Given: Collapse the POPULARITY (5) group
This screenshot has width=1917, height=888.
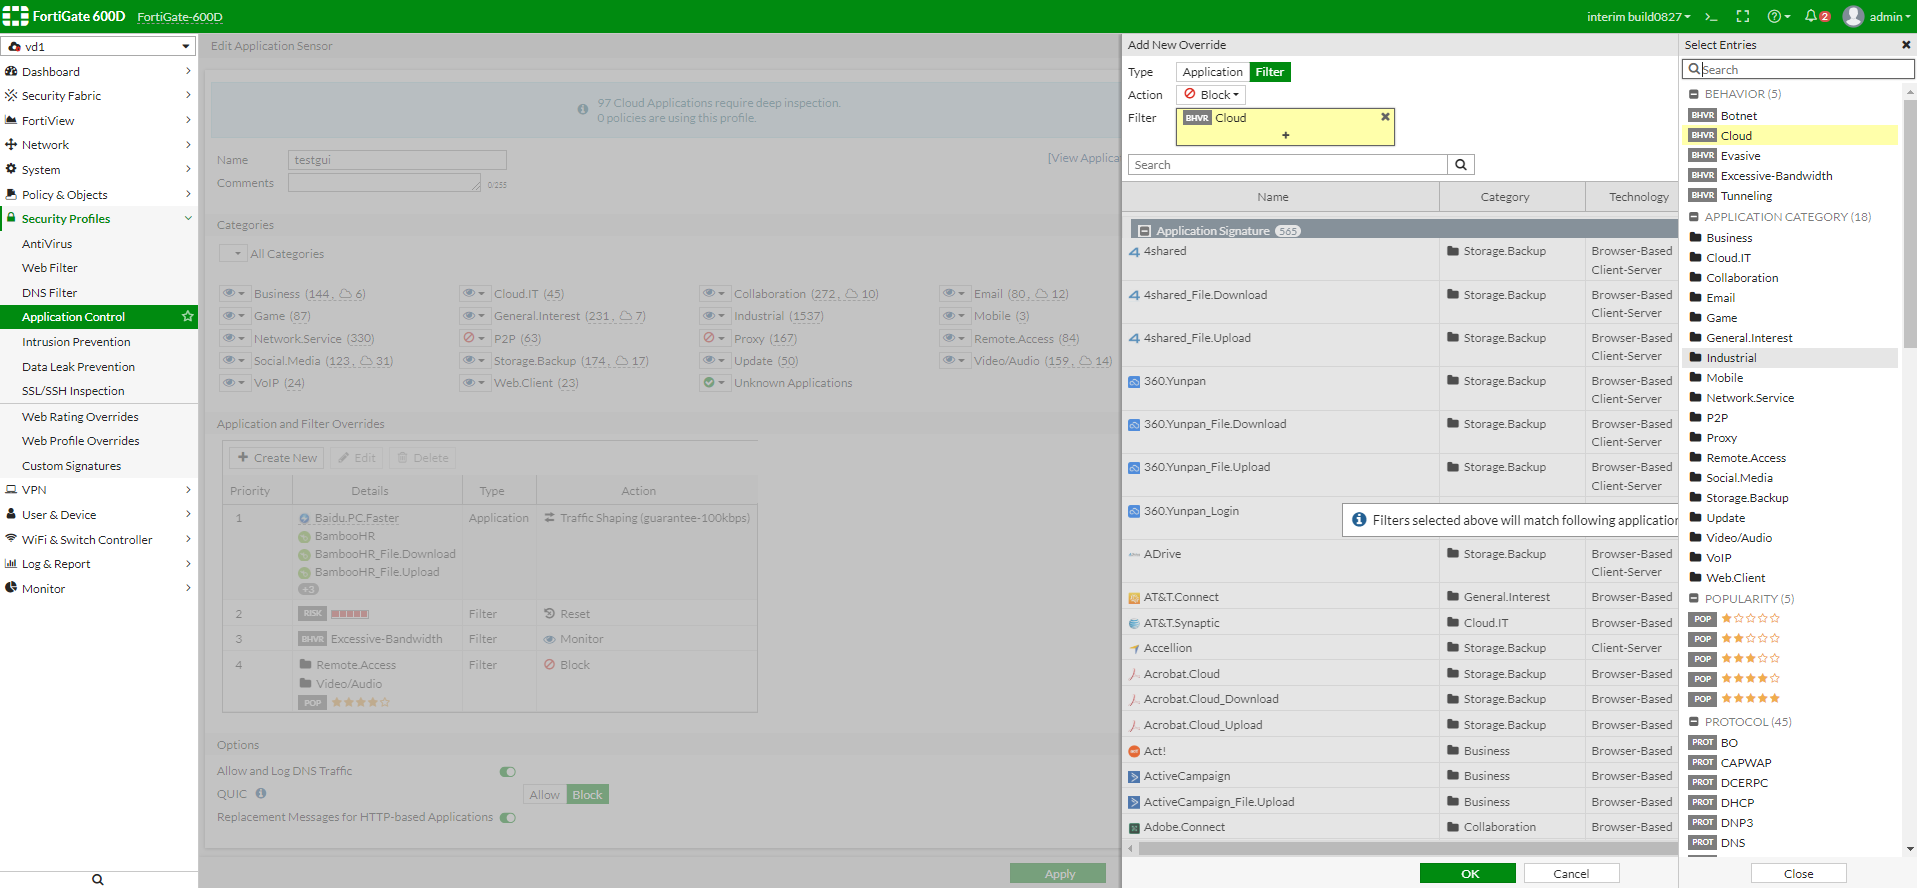Looking at the screenshot, I should coord(1694,599).
